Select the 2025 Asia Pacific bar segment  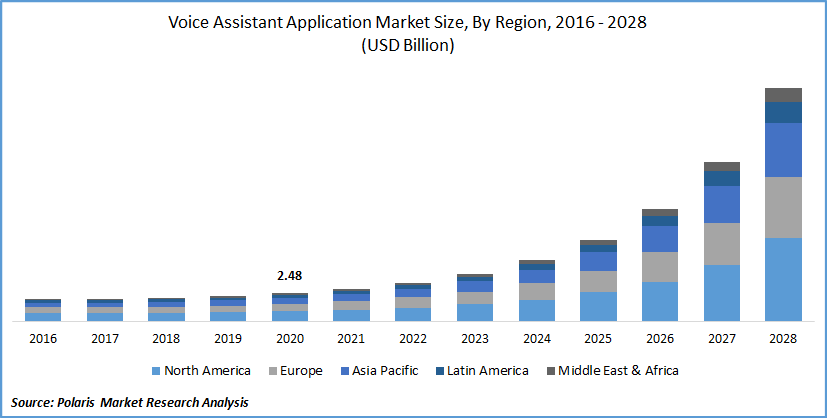point(598,261)
